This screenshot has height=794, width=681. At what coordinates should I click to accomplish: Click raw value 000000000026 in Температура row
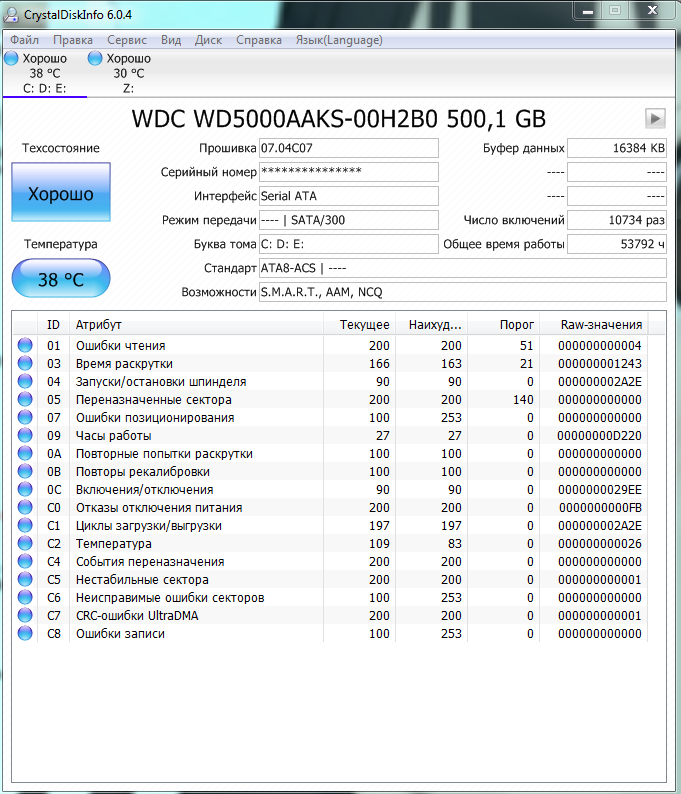(599, 544)
